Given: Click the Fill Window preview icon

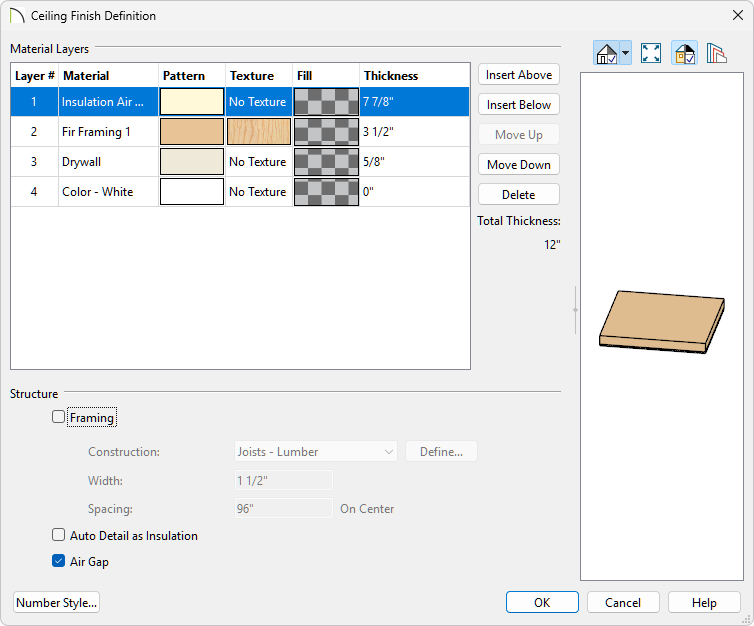Looking at the screenshot, I should click(x=651, y=54).
